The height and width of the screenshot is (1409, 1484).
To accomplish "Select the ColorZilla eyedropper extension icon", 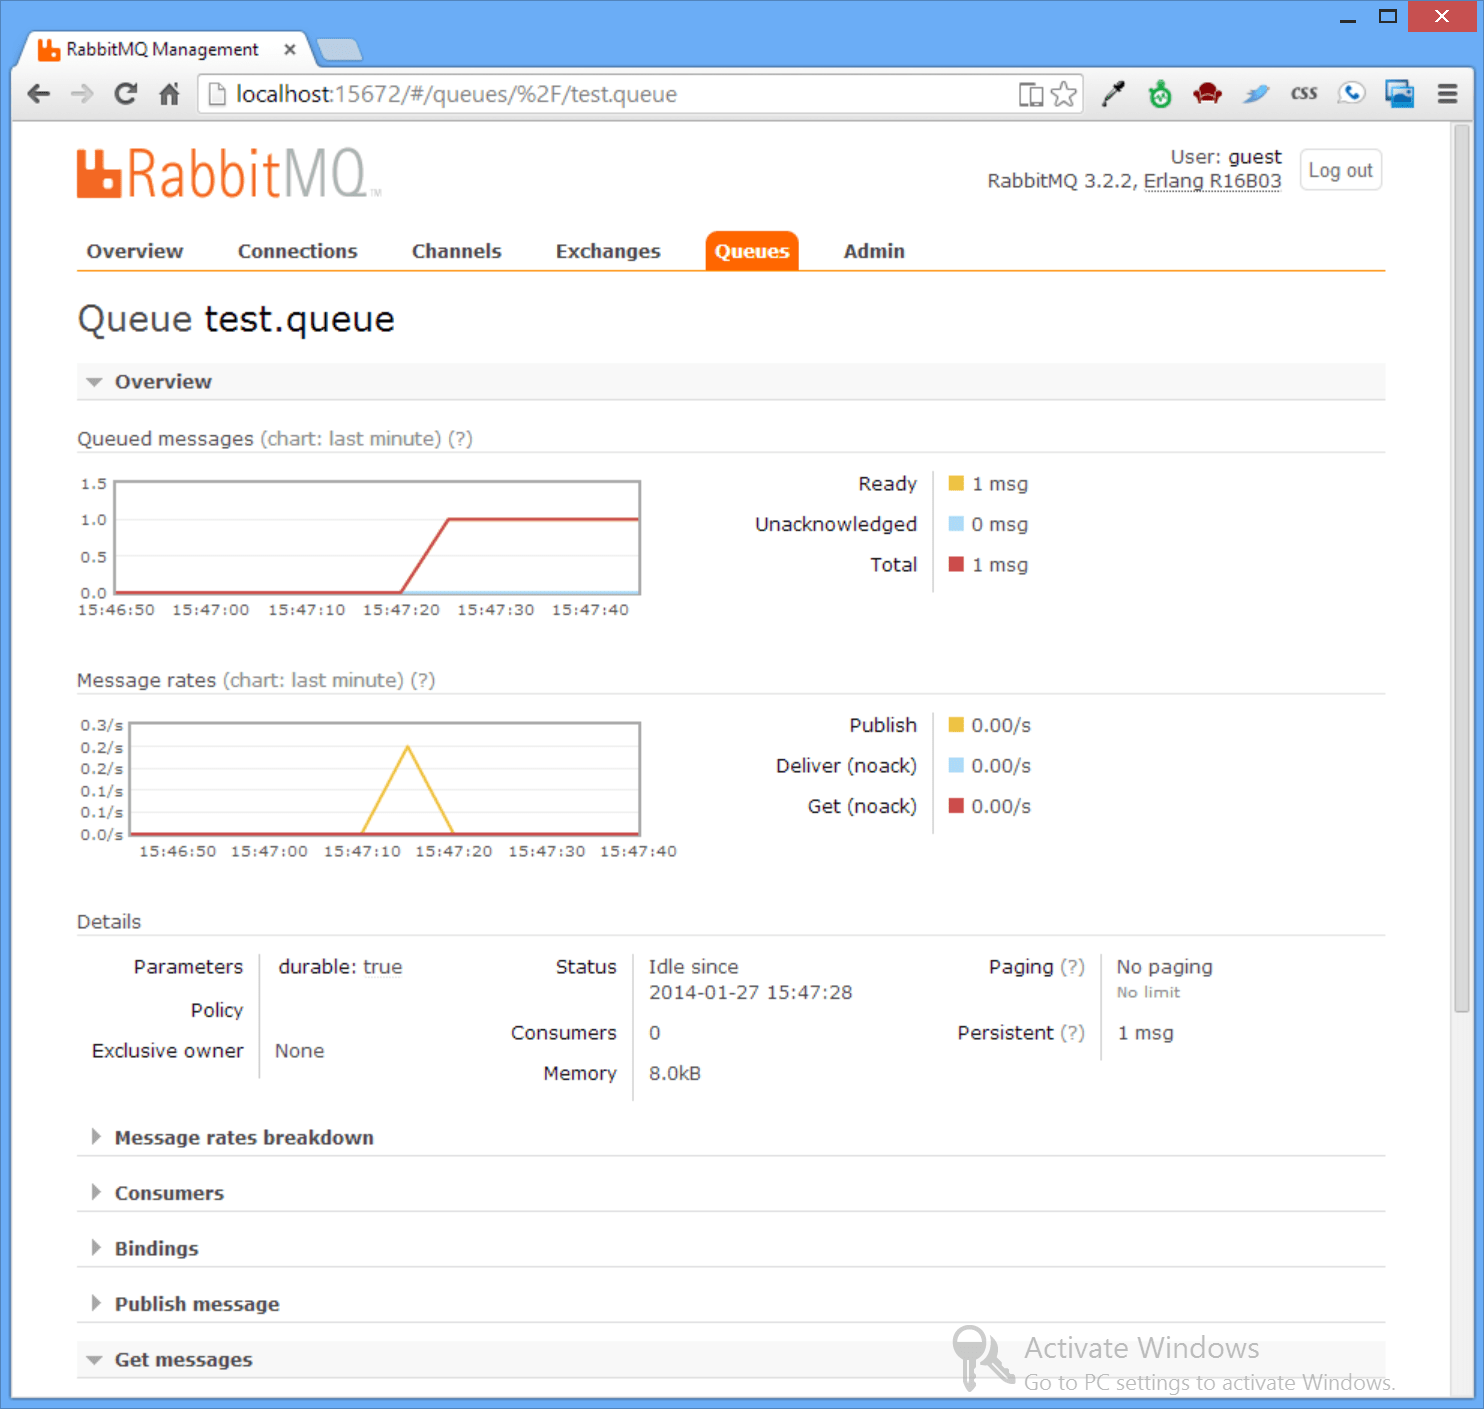I will tap(1113, 93).
